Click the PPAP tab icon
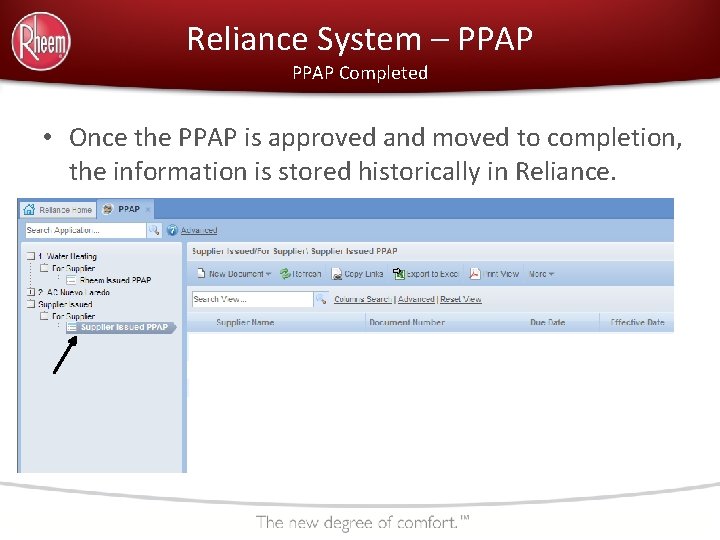The image size is (720, 540). pos(107,209)
